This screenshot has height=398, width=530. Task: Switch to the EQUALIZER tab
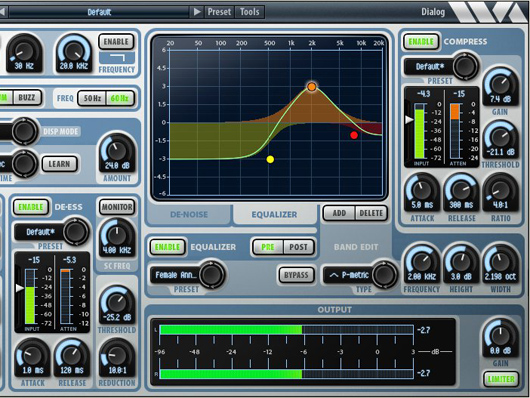tap(274, 214)
